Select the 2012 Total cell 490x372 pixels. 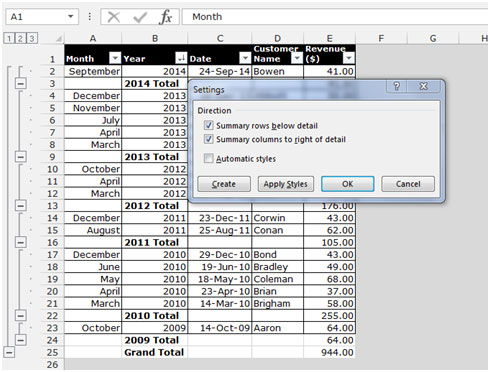pos(155,206)
